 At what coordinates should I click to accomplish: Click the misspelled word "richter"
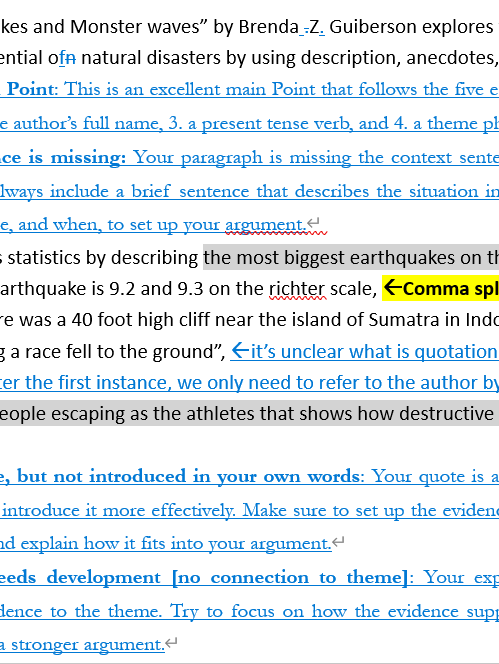297,289
